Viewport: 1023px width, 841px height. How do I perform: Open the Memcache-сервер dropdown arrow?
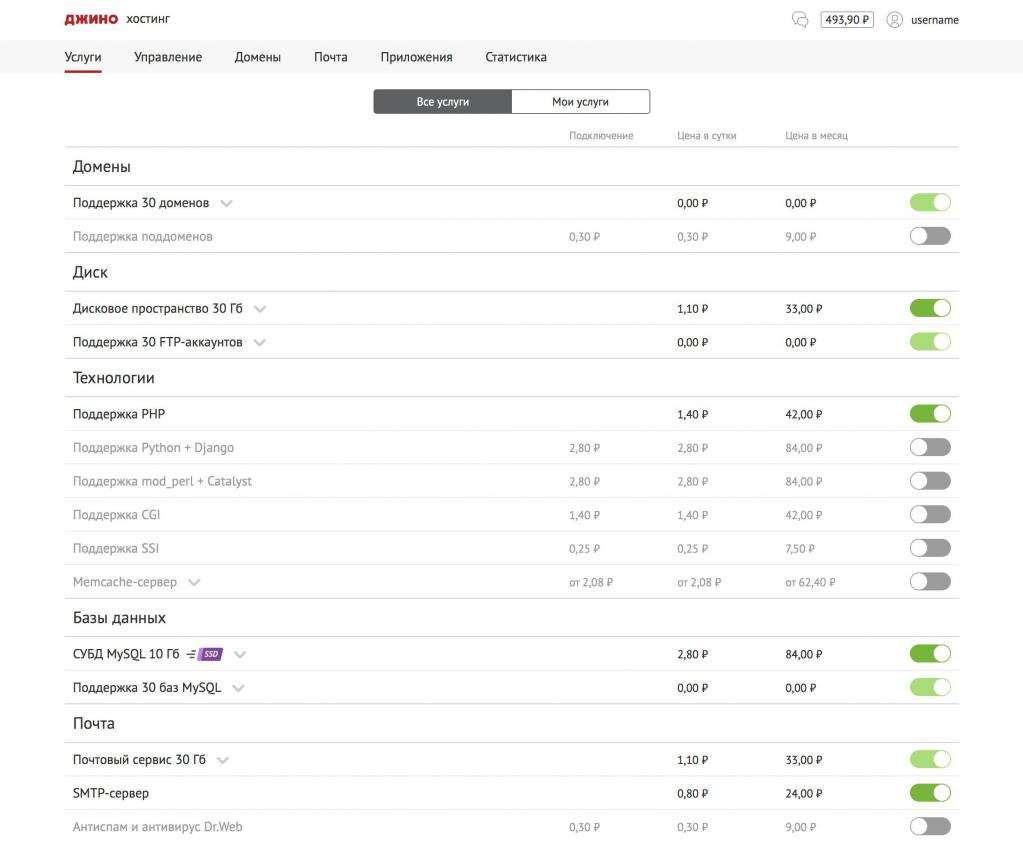(x=194, y=582)
